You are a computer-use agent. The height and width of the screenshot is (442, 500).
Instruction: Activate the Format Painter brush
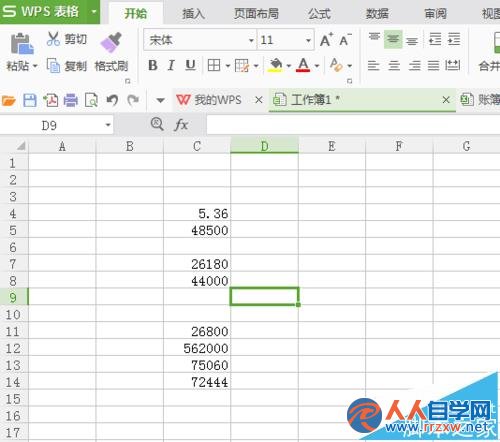[111, 42]
